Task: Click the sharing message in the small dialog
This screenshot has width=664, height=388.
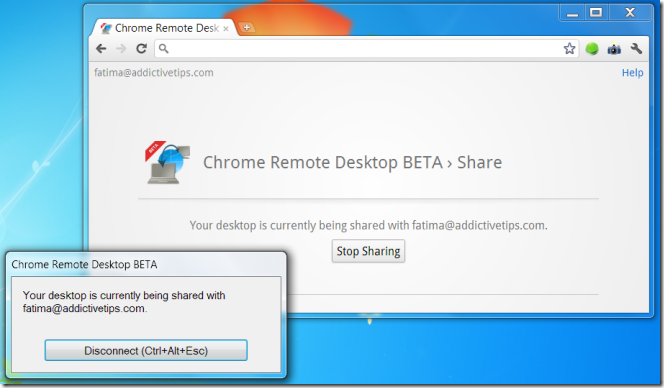Action: click(x=124, y=302)
